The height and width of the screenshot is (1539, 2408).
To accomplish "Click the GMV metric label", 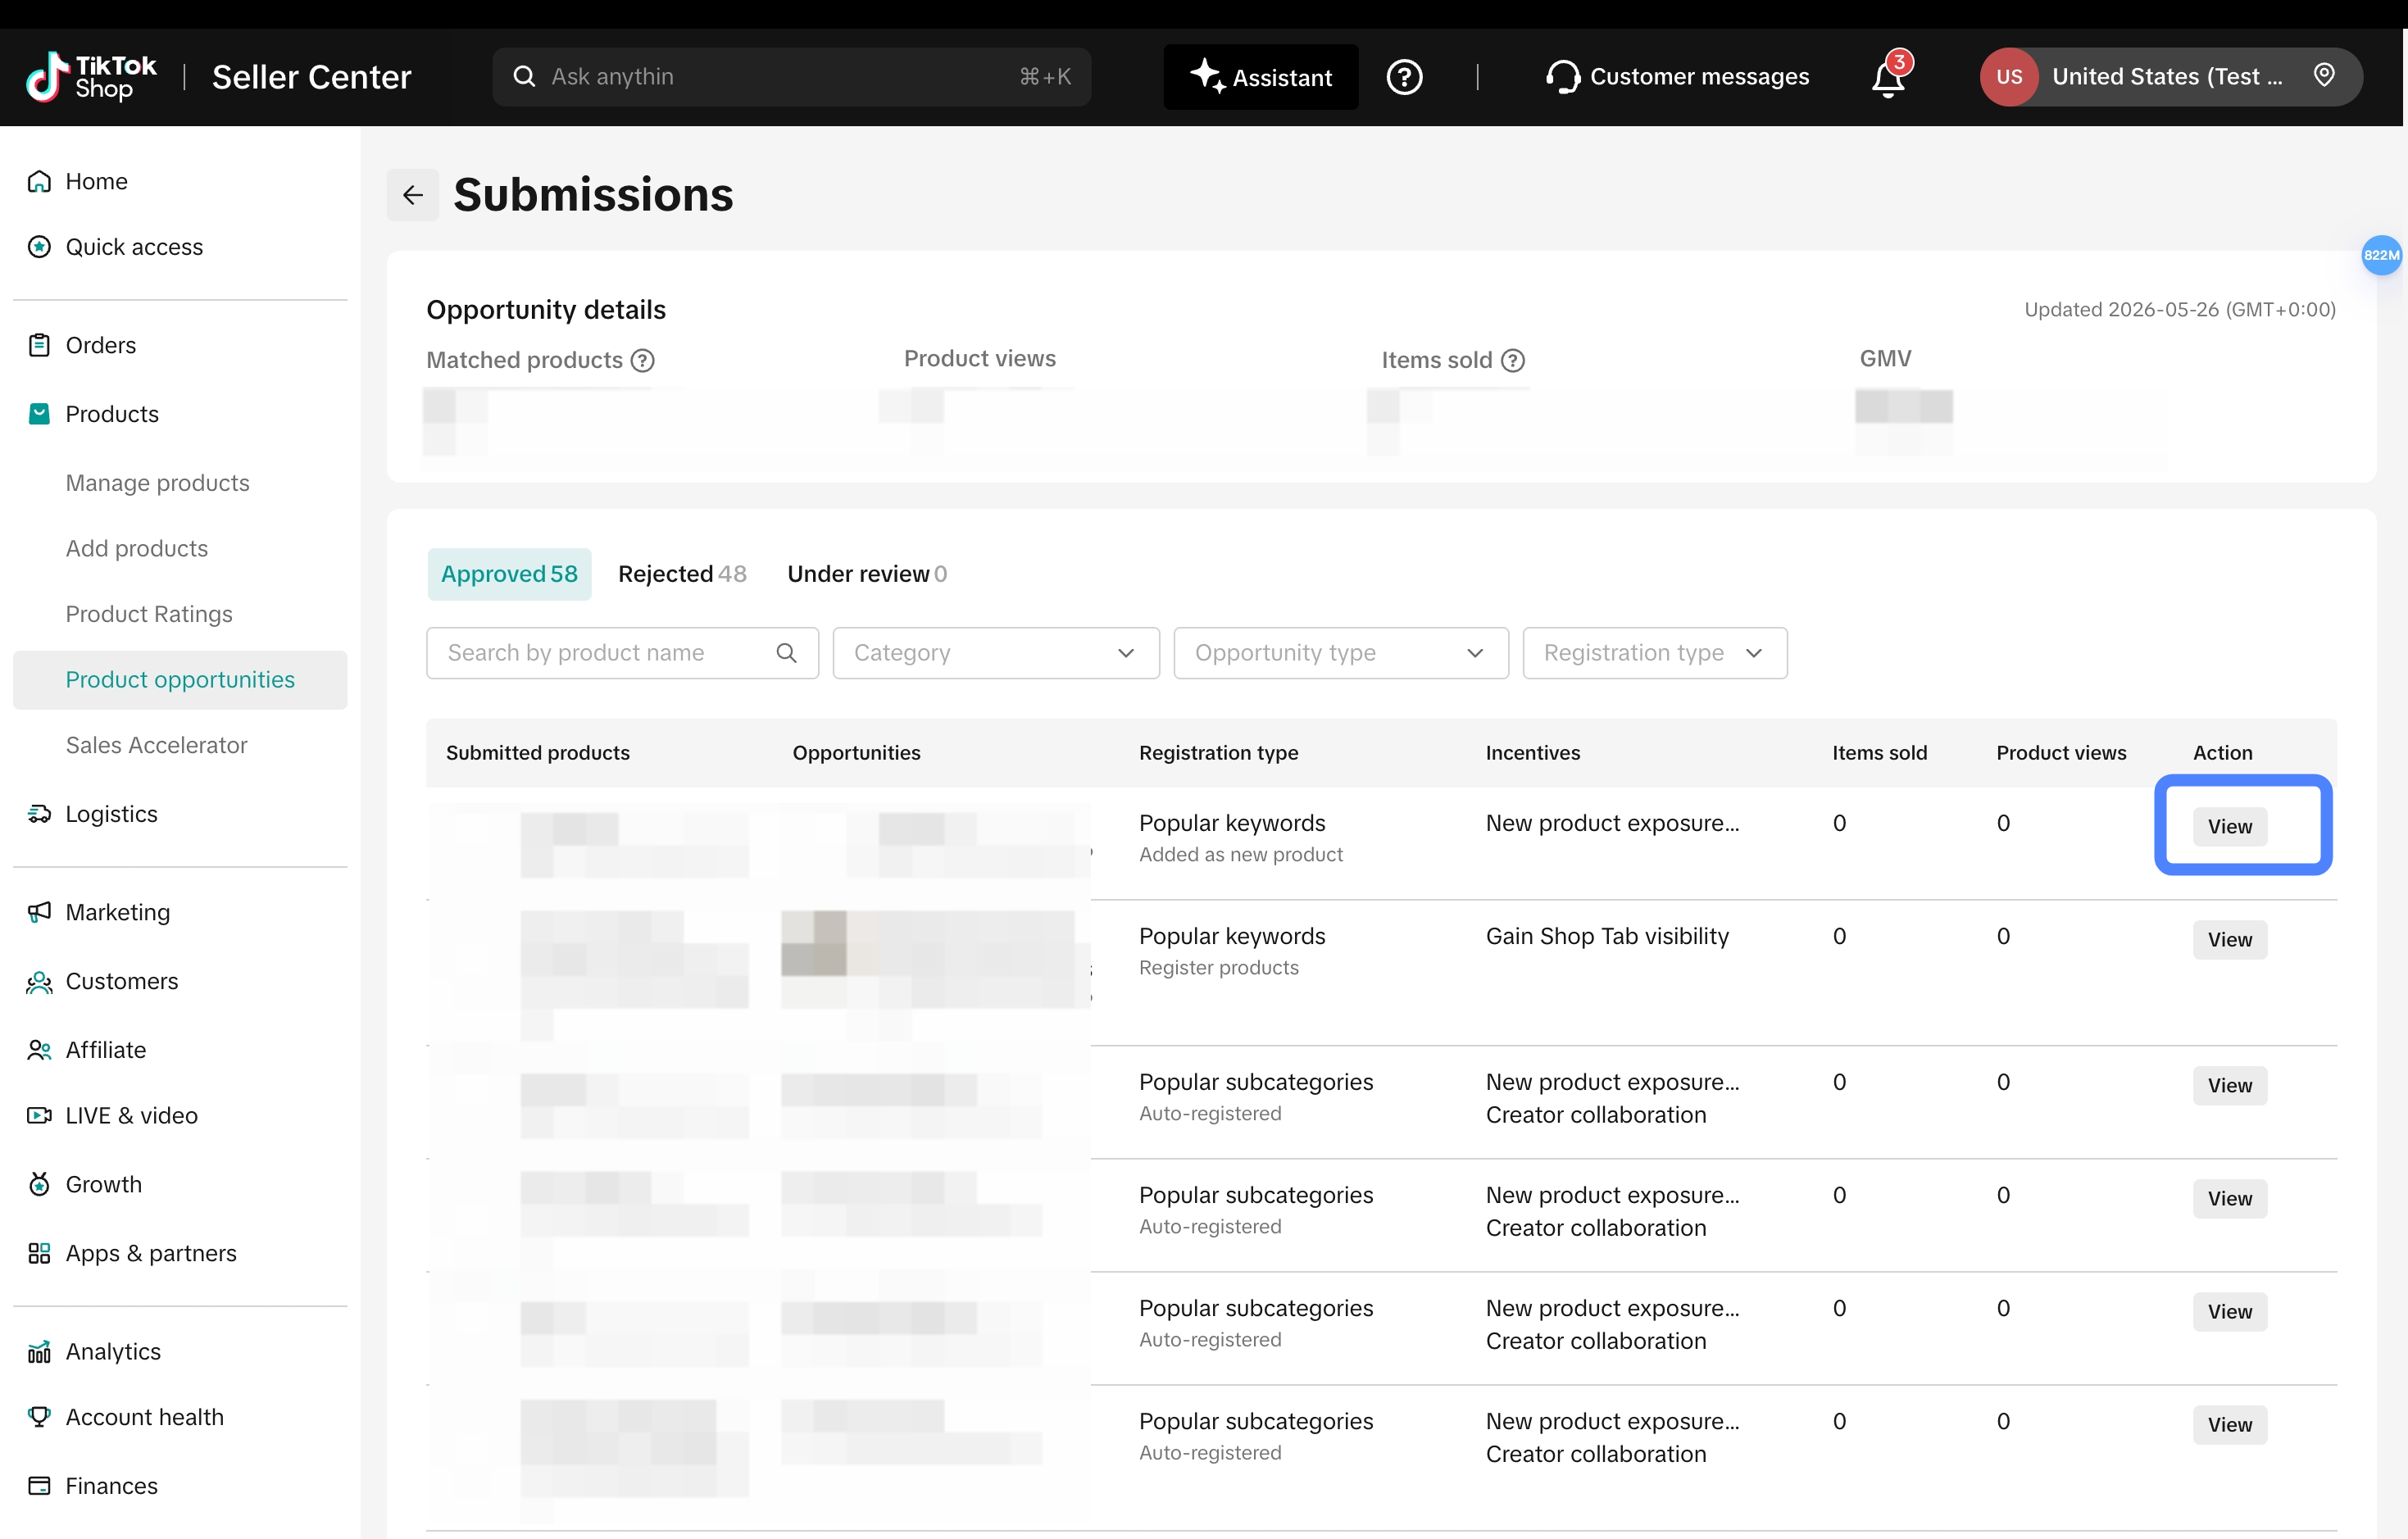I will (x=1885, y=358).
